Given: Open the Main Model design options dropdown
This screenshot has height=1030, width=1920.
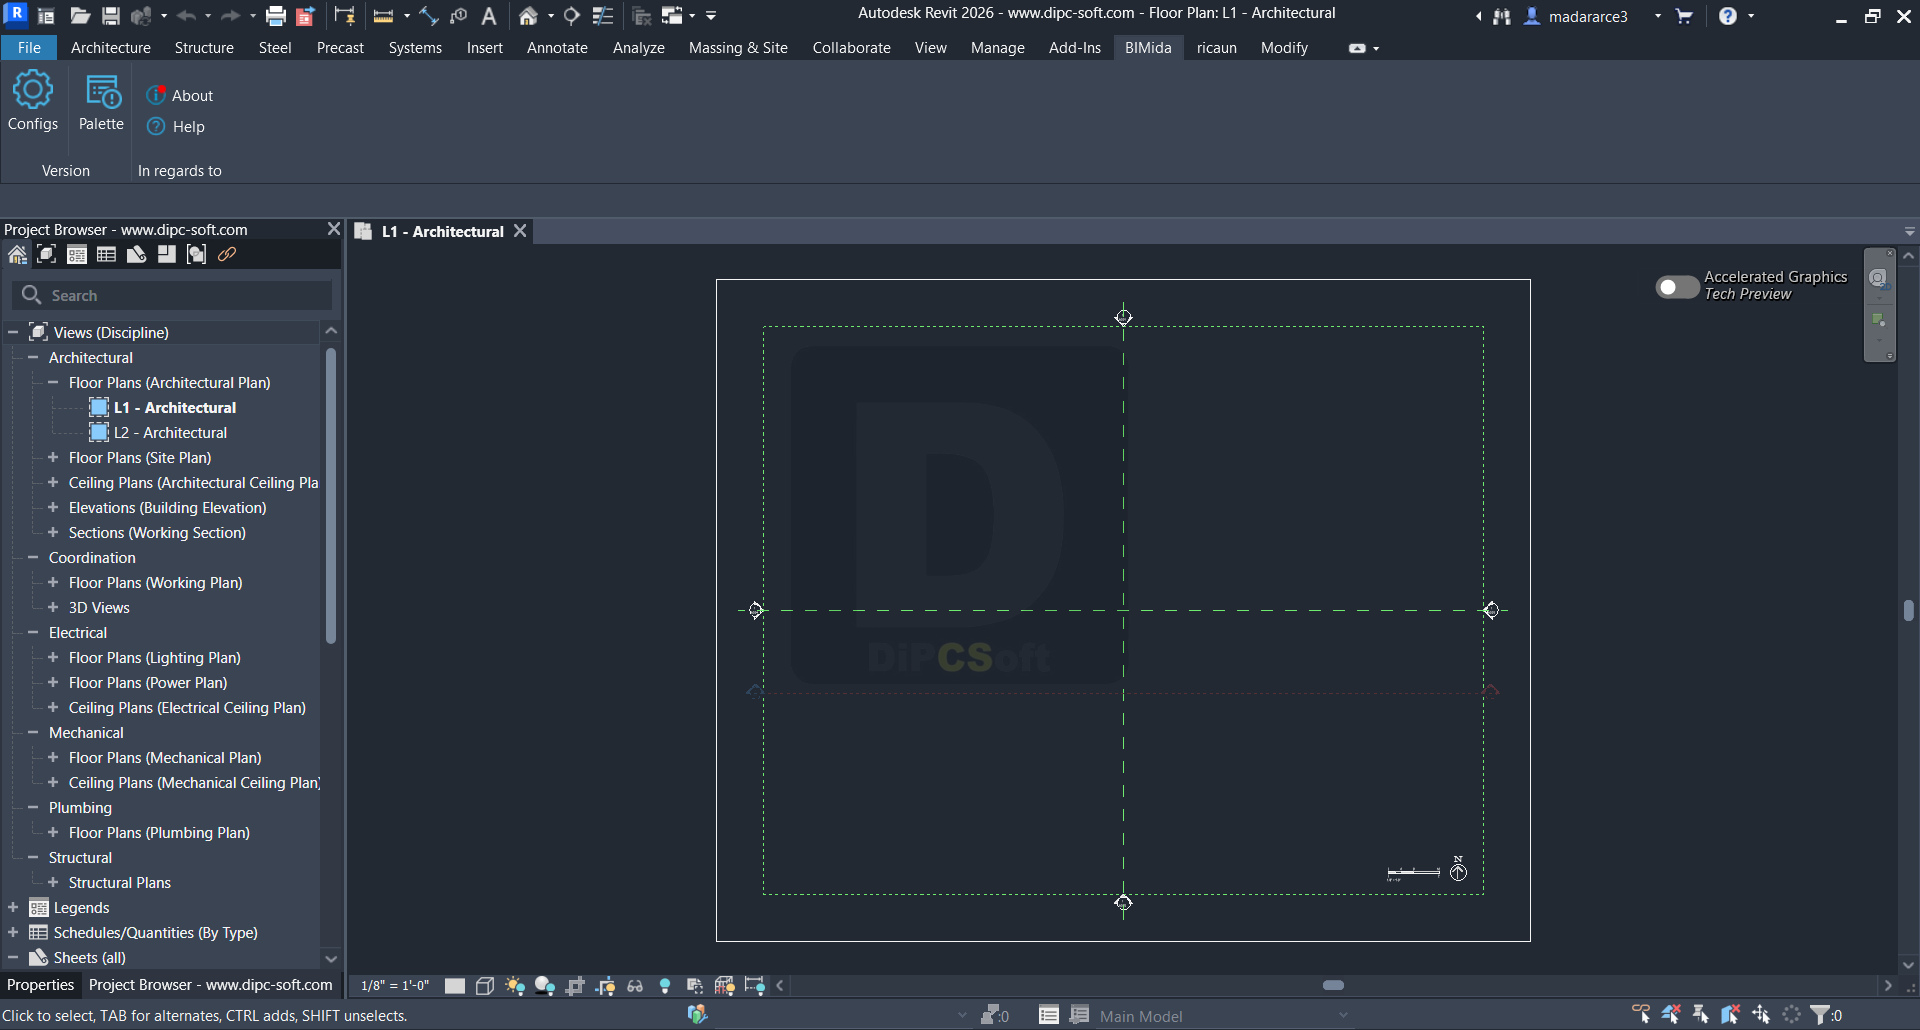Looking at the screenshot, I should click(1224, 1016).
